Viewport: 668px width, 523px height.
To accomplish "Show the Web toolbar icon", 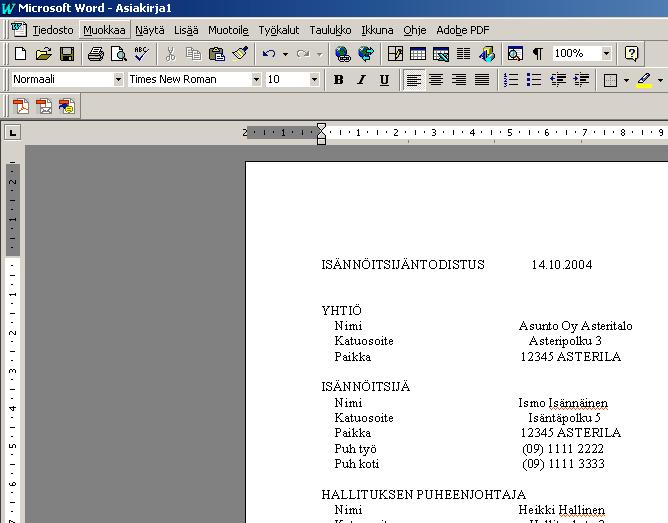I will click(366, 54).
